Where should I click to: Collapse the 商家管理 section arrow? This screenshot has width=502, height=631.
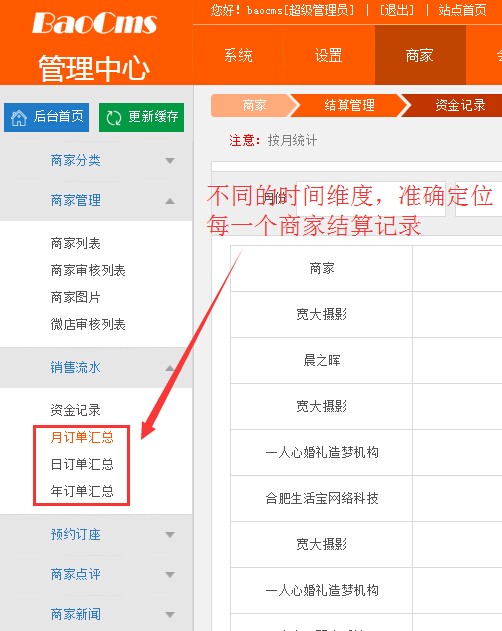click(170, 201)
